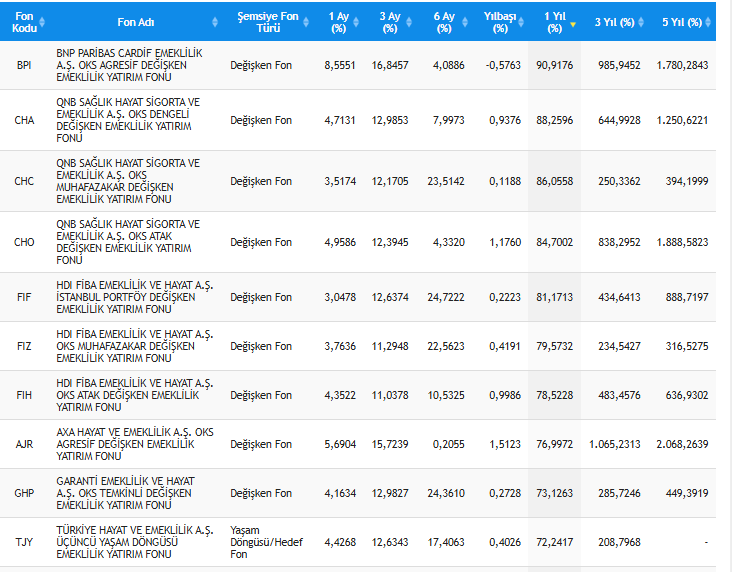The height and width of the screenshot is (572, 732).
Task: Open QNB Sağlık OKS Muhafazakar fund name
Action: coord(128,181)
